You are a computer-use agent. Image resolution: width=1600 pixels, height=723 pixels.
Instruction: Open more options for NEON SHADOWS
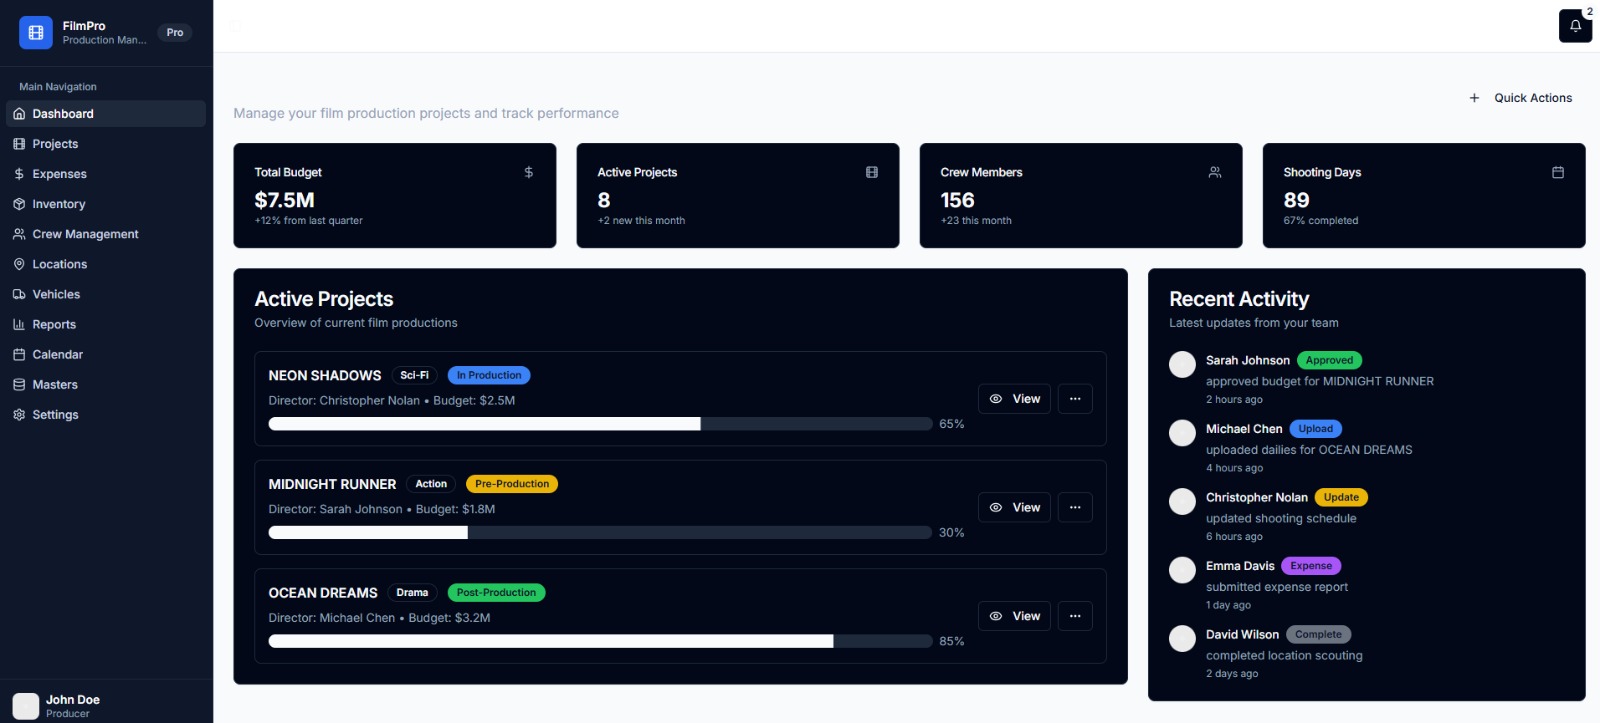pyautogui.click(x=1075, y=399)
